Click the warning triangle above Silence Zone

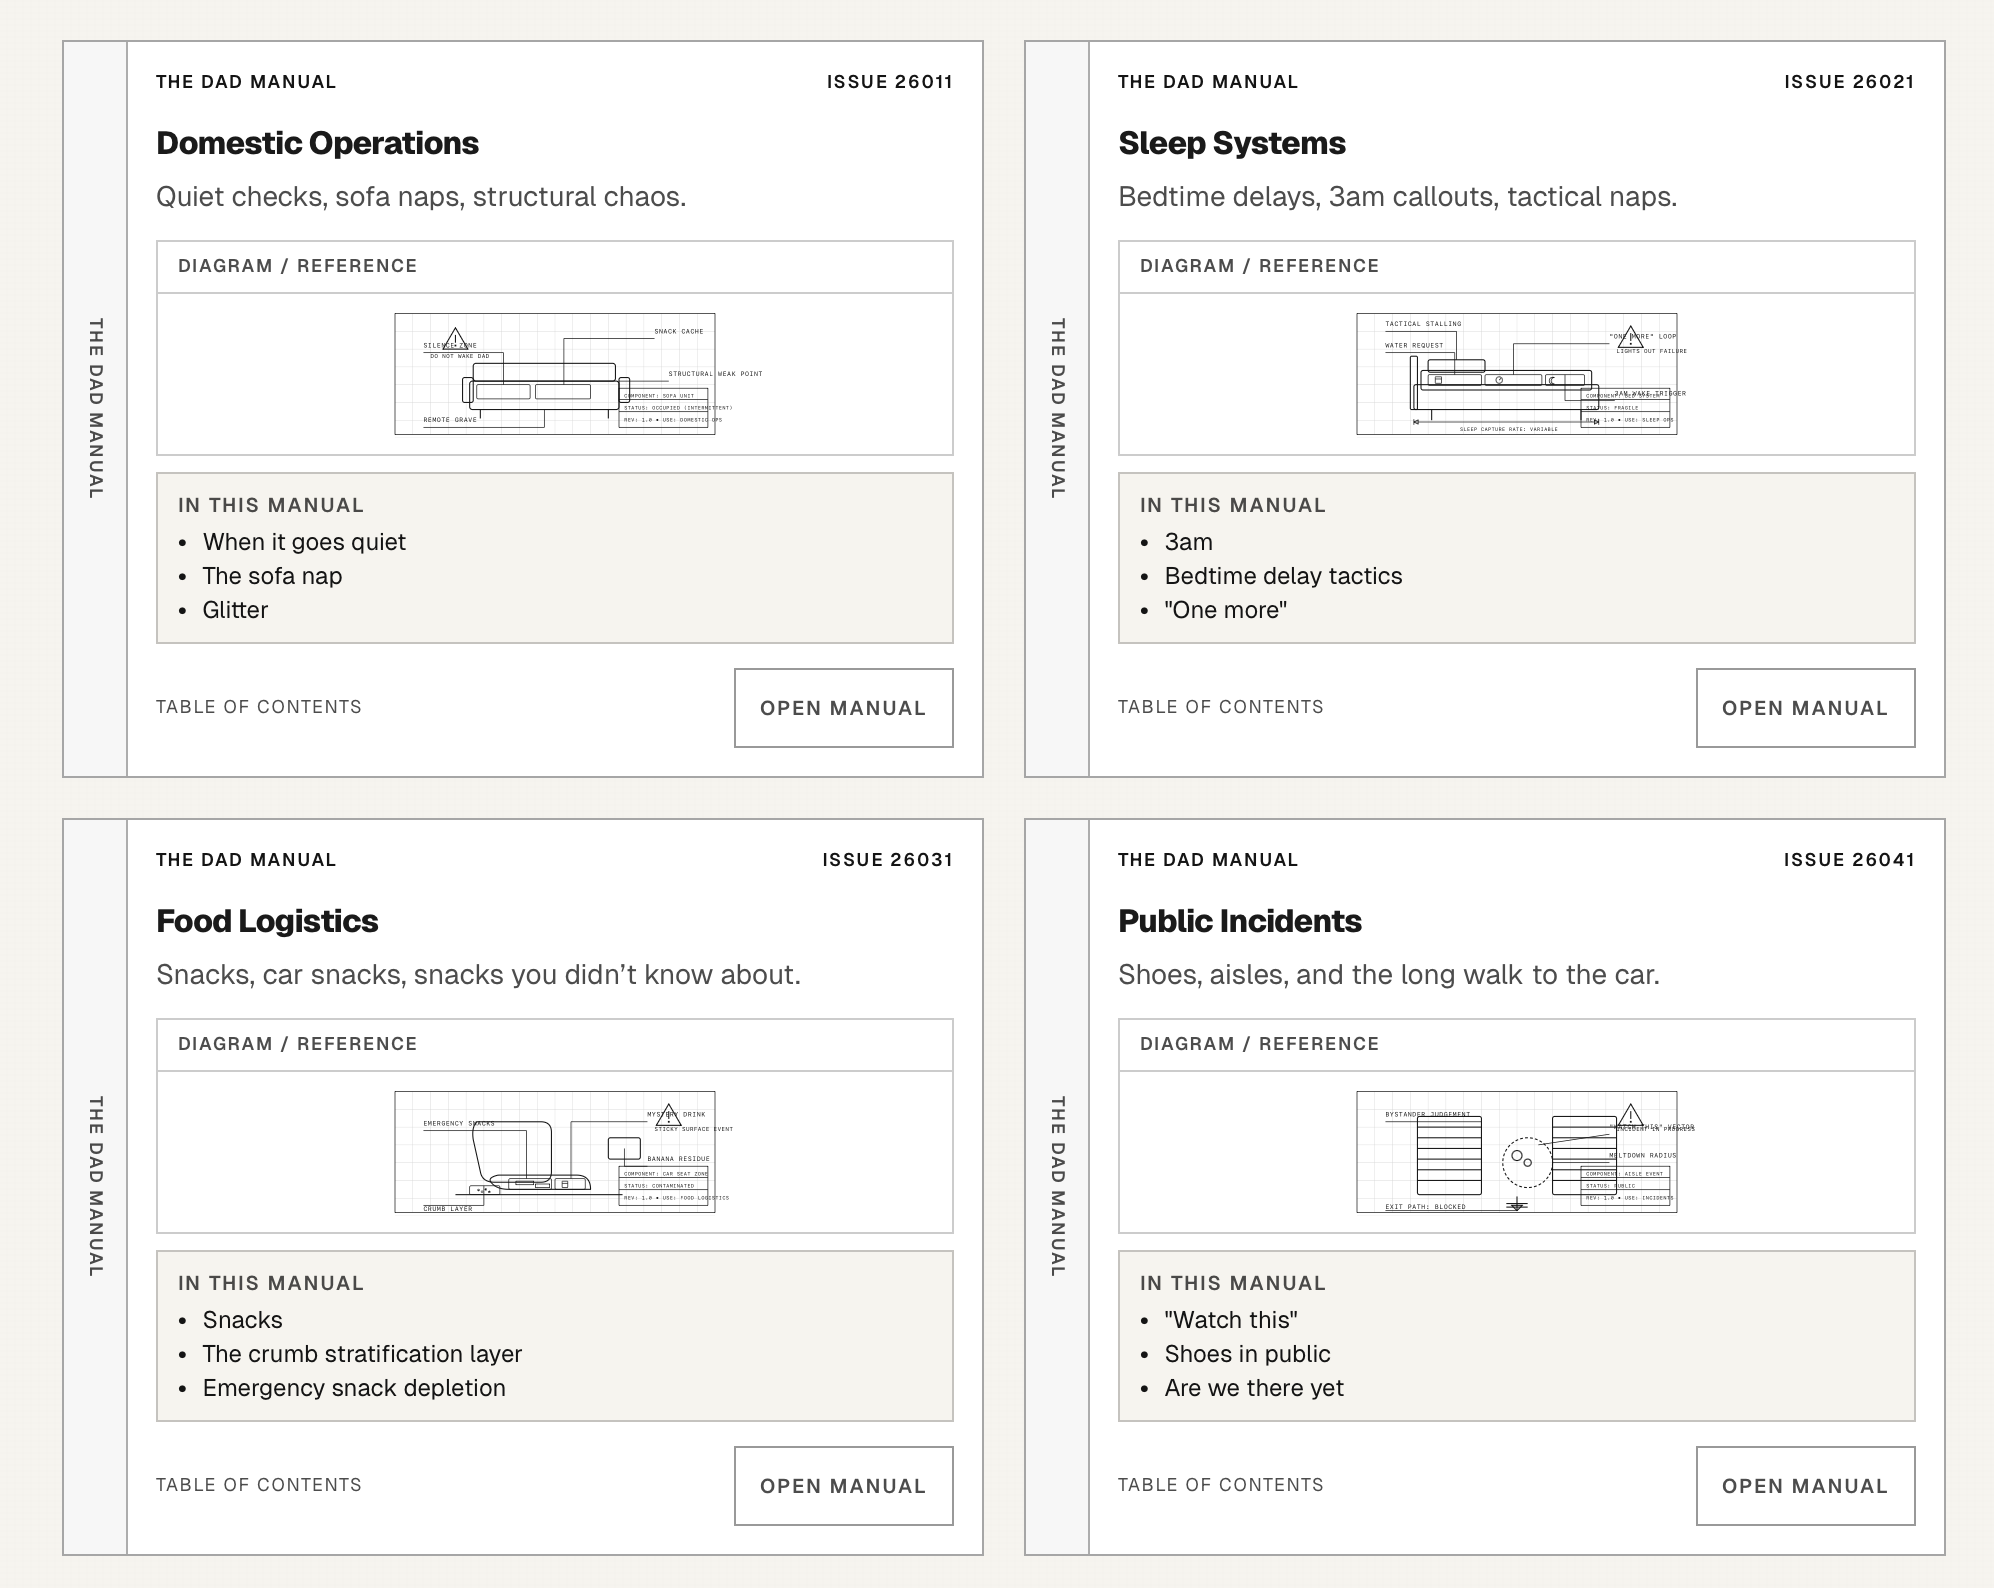coord(455,338)
